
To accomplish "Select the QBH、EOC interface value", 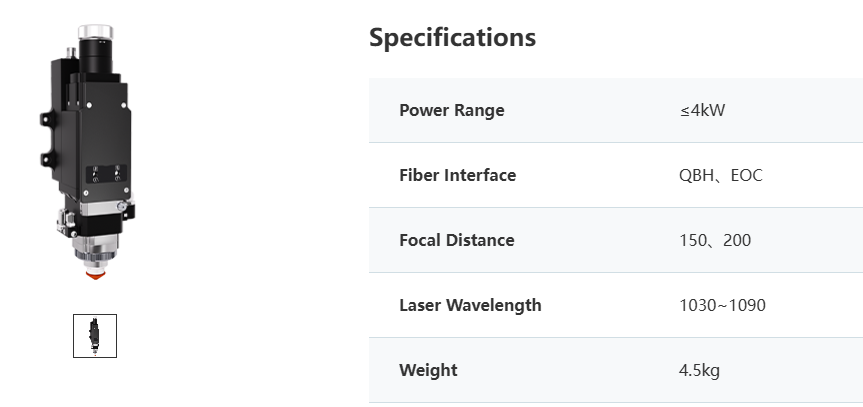I will pos(720,175).
